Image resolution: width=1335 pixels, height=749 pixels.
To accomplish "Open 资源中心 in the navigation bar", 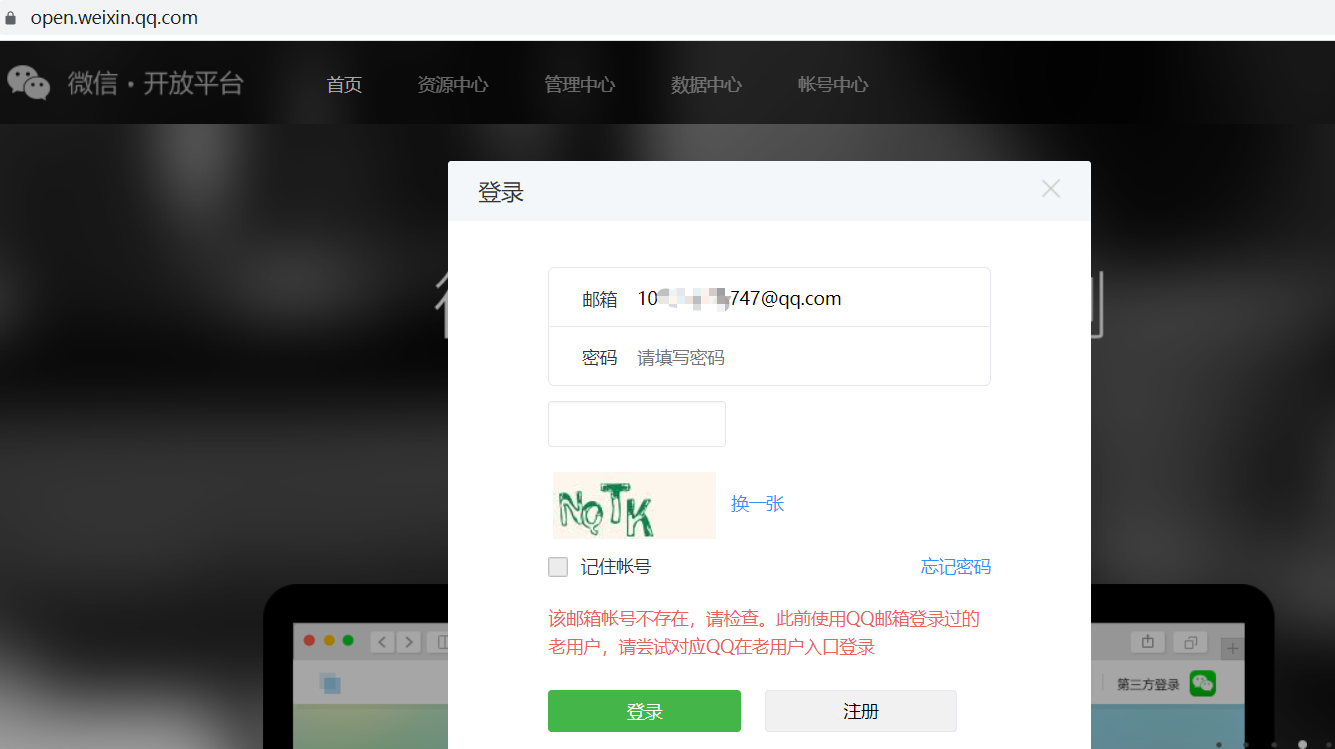I will point(453,85).
